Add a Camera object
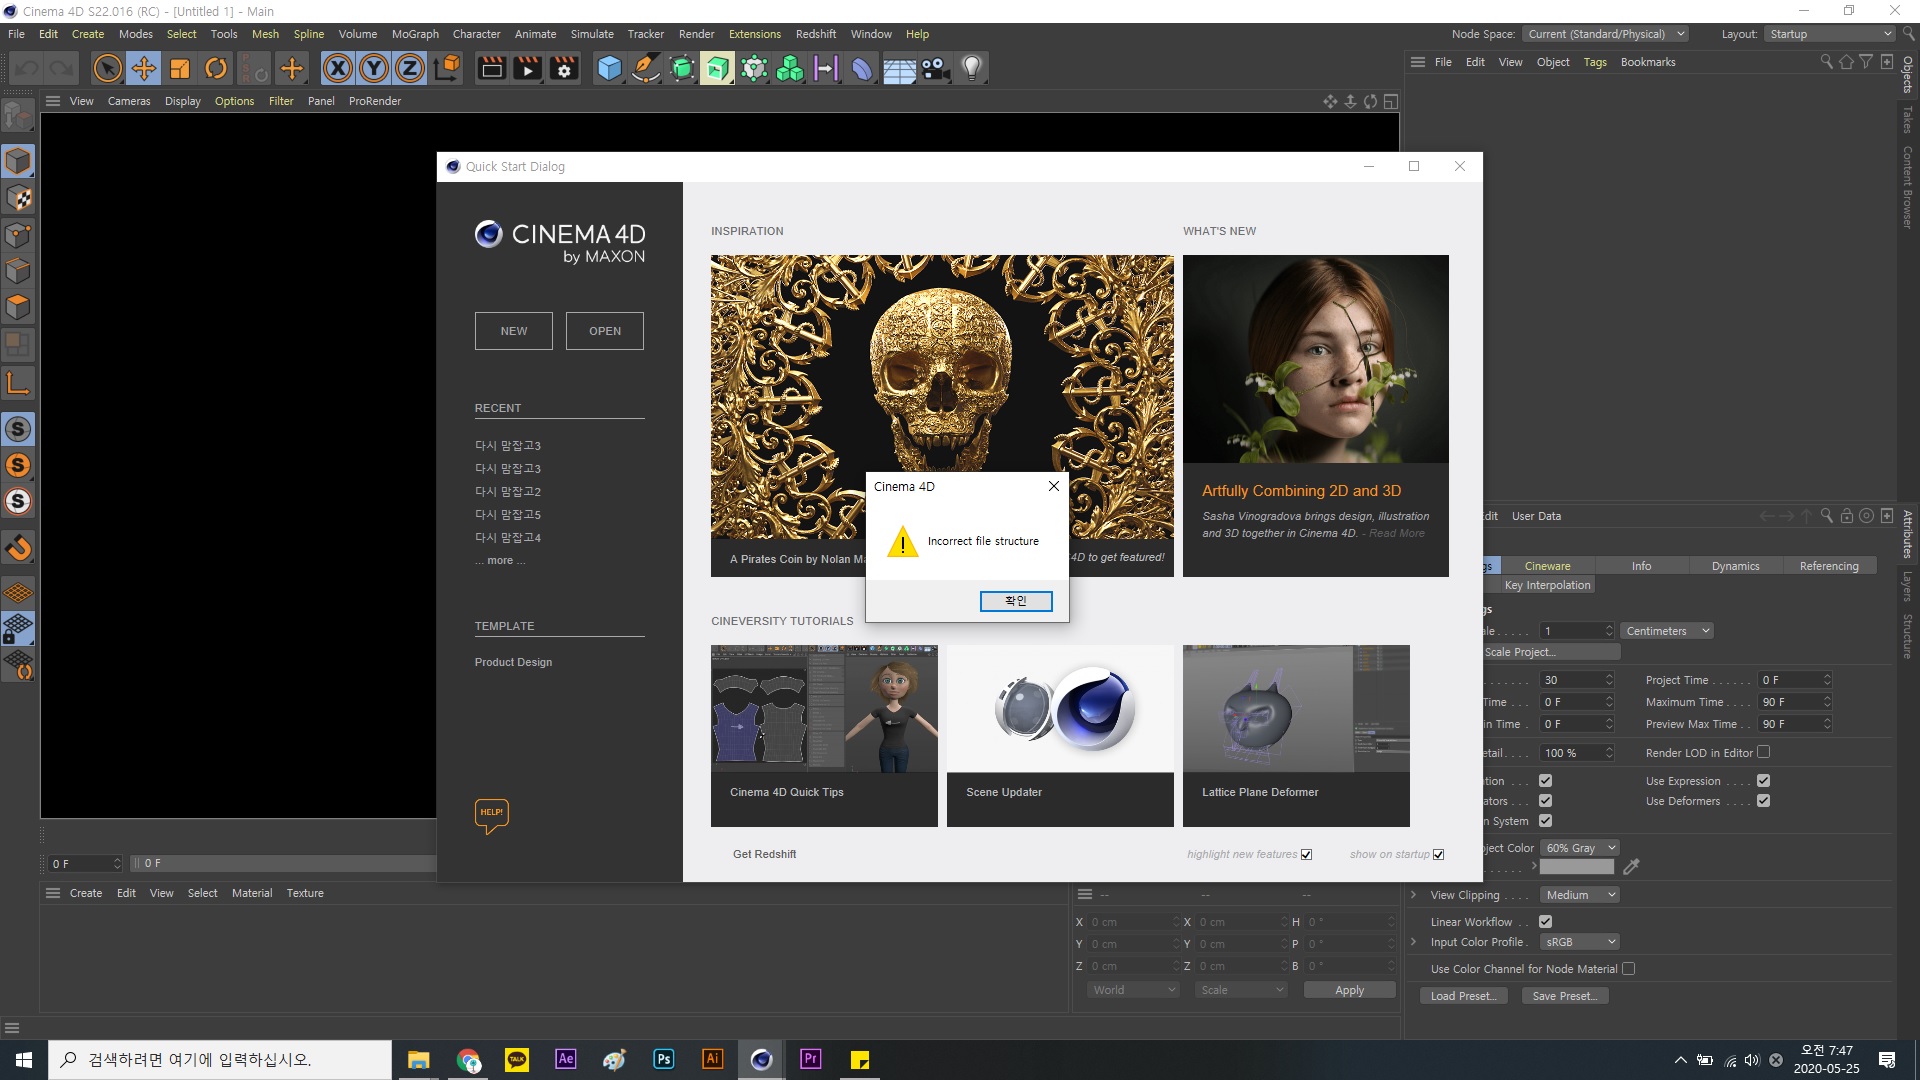 click(935, 68)
